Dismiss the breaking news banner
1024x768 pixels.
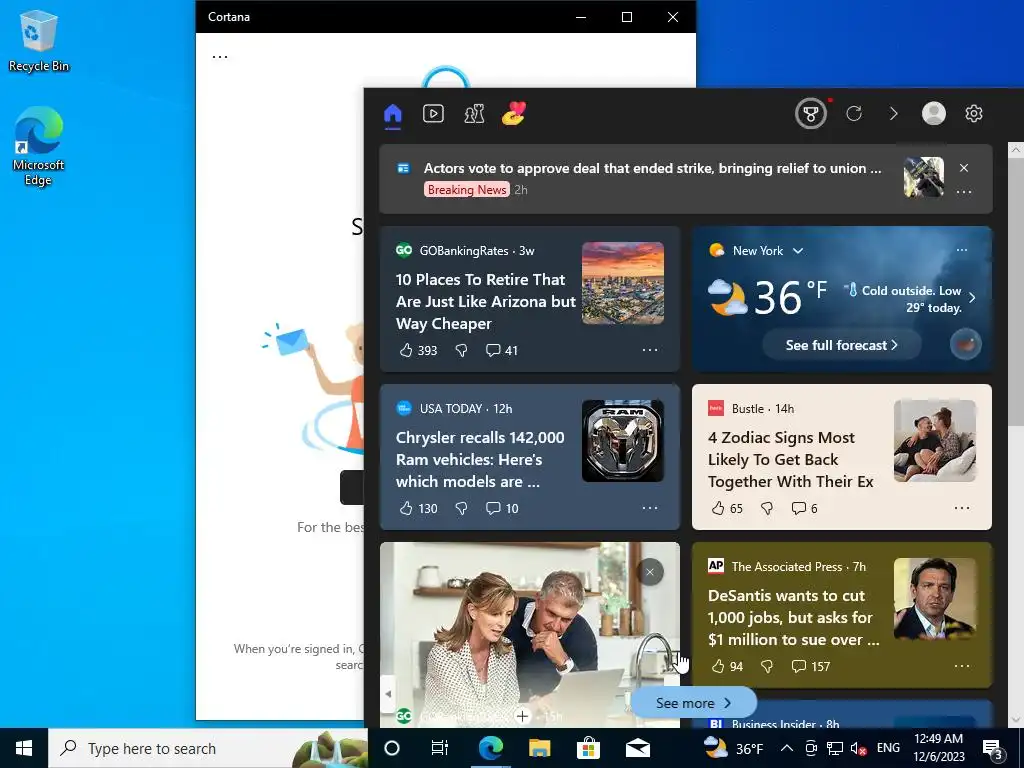[964, 168]
